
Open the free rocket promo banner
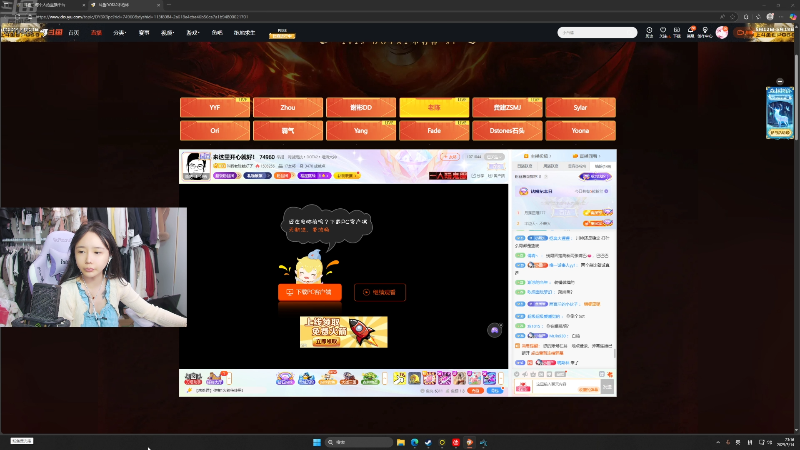click(x=343, y=332)
